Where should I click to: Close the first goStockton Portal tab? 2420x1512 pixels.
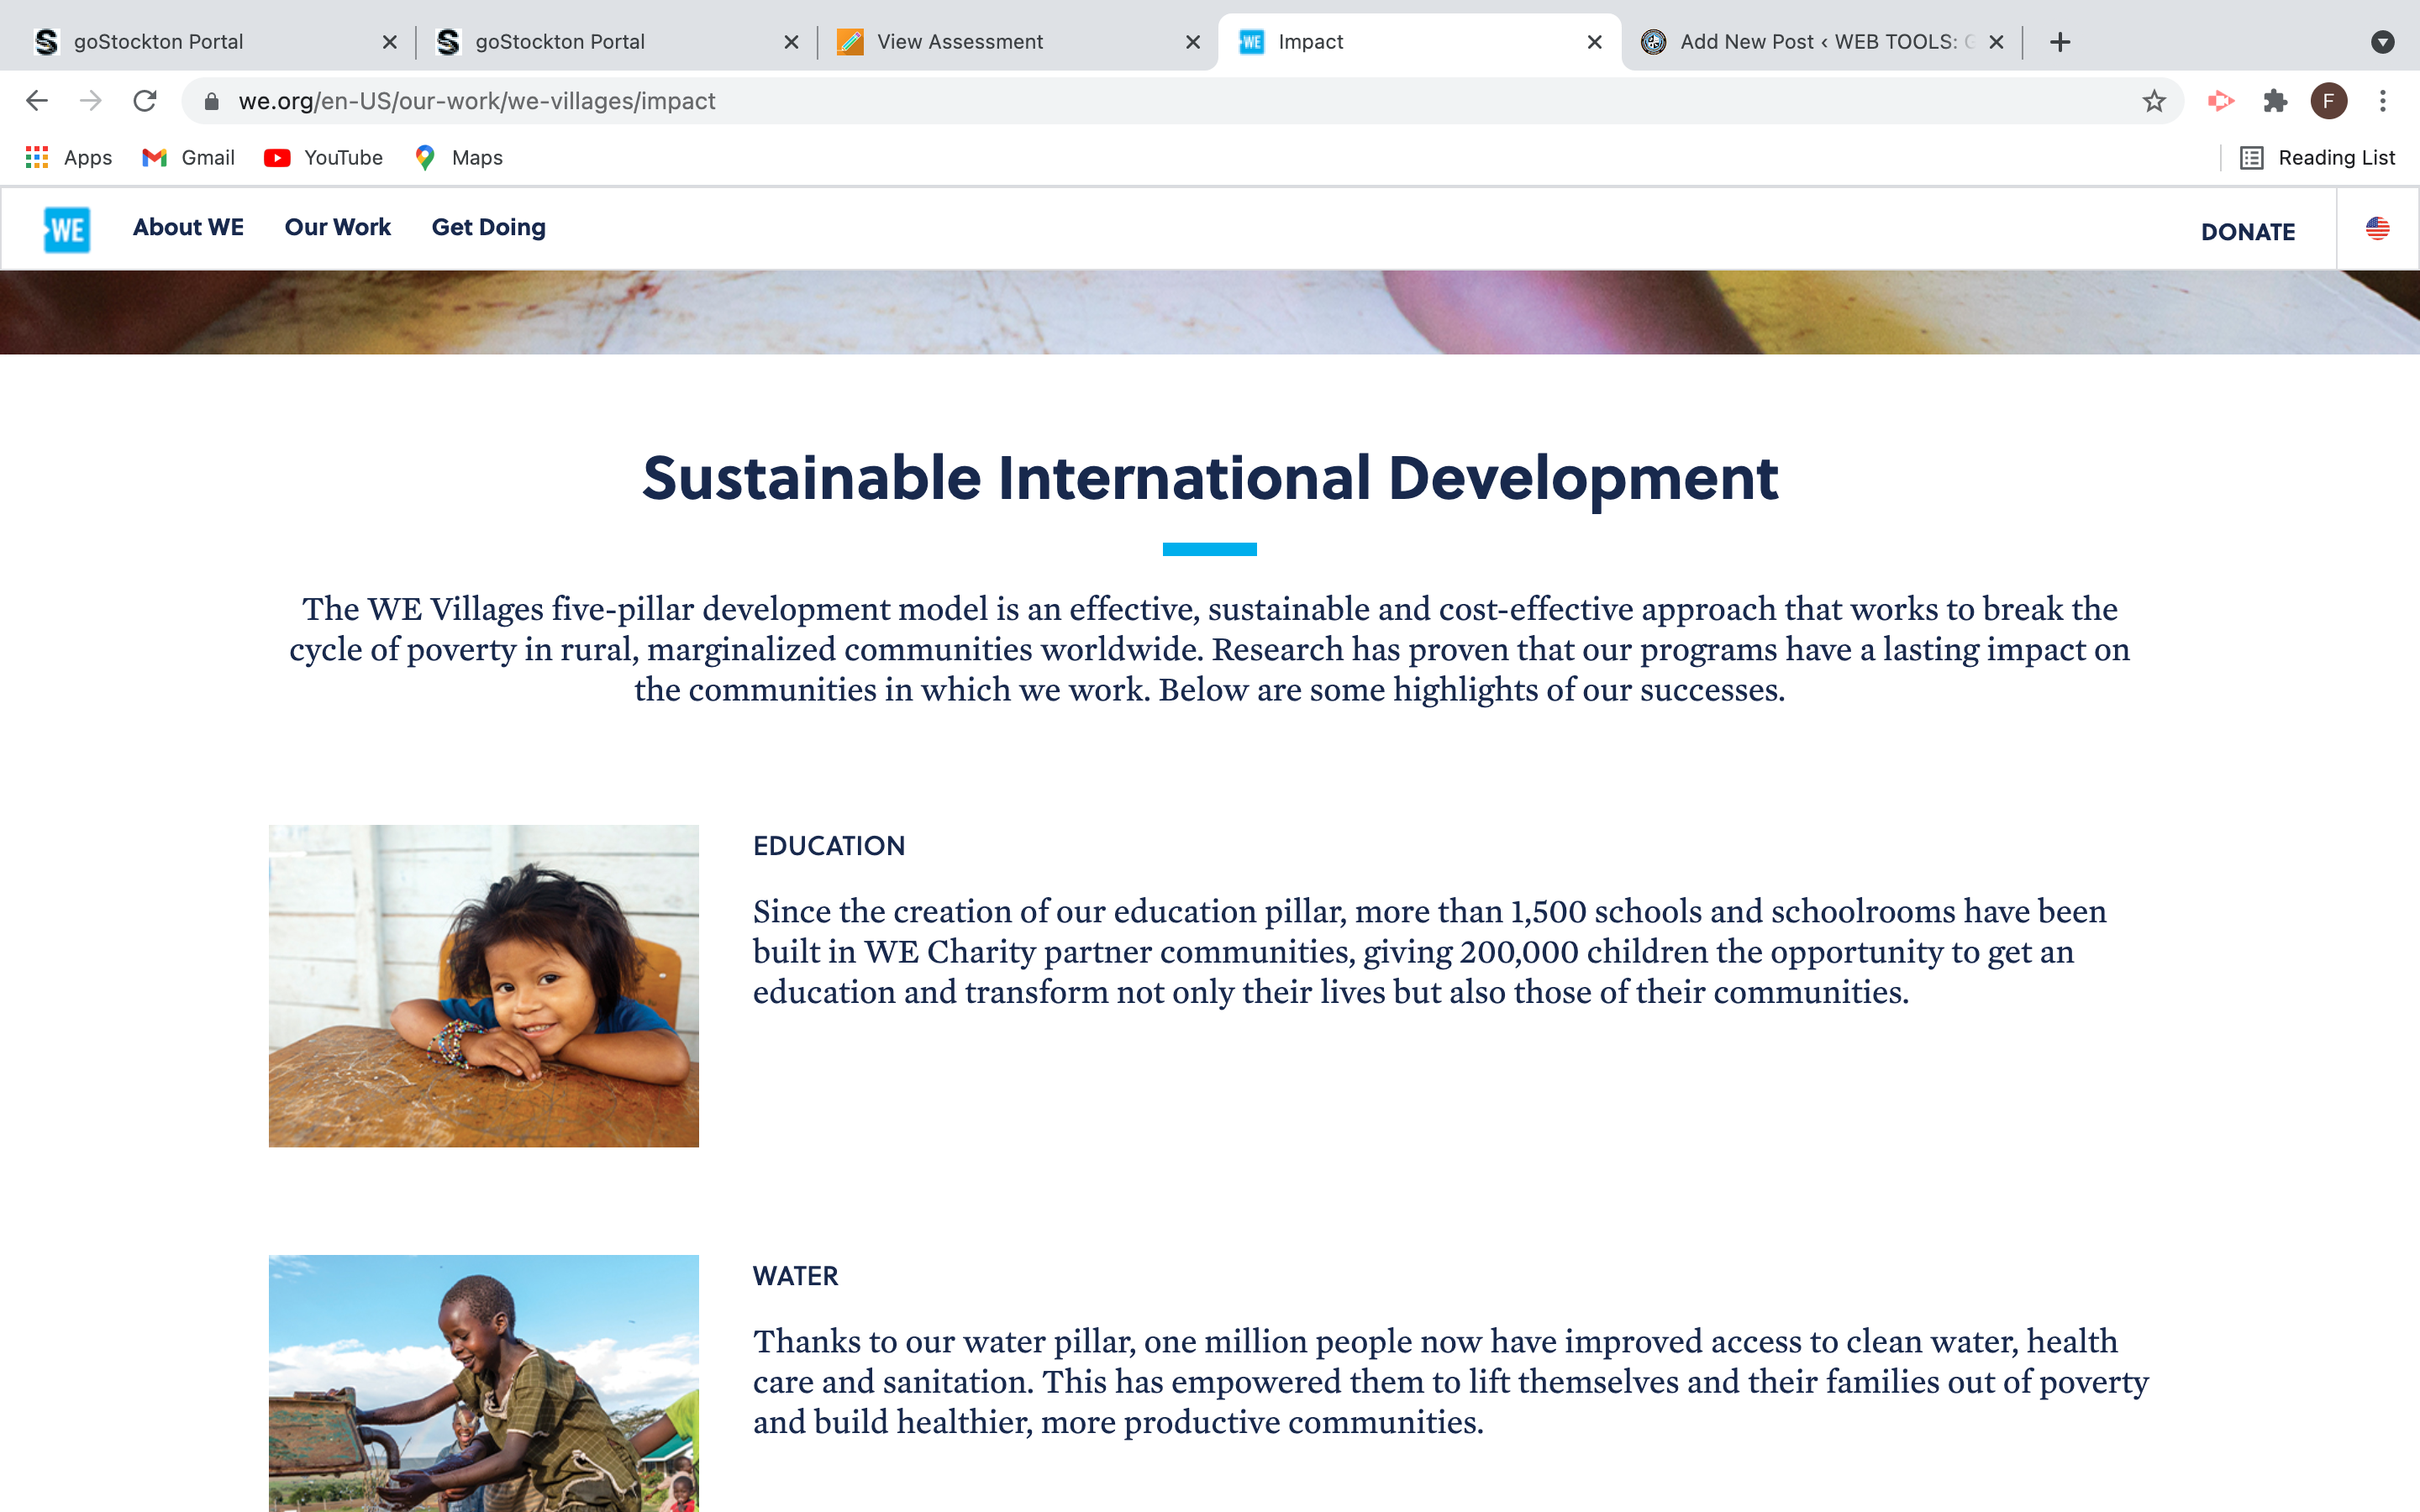click(390, 42)
